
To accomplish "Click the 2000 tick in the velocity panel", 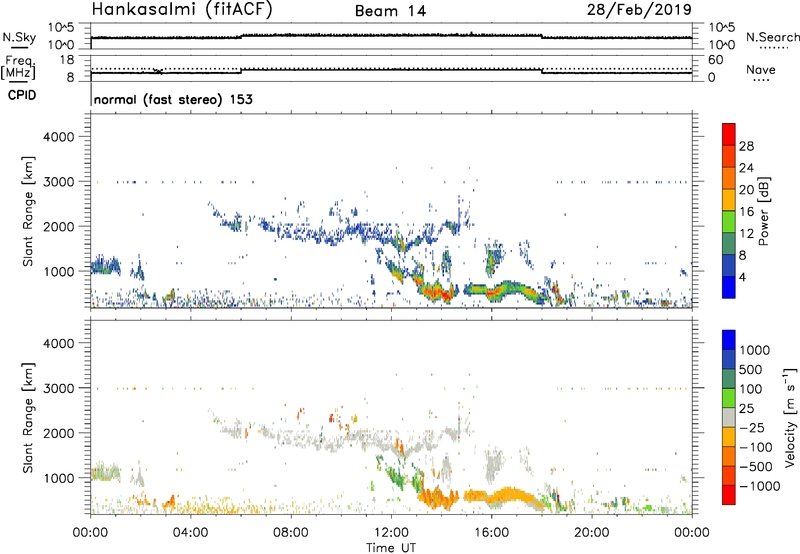I will pos(58,434).
